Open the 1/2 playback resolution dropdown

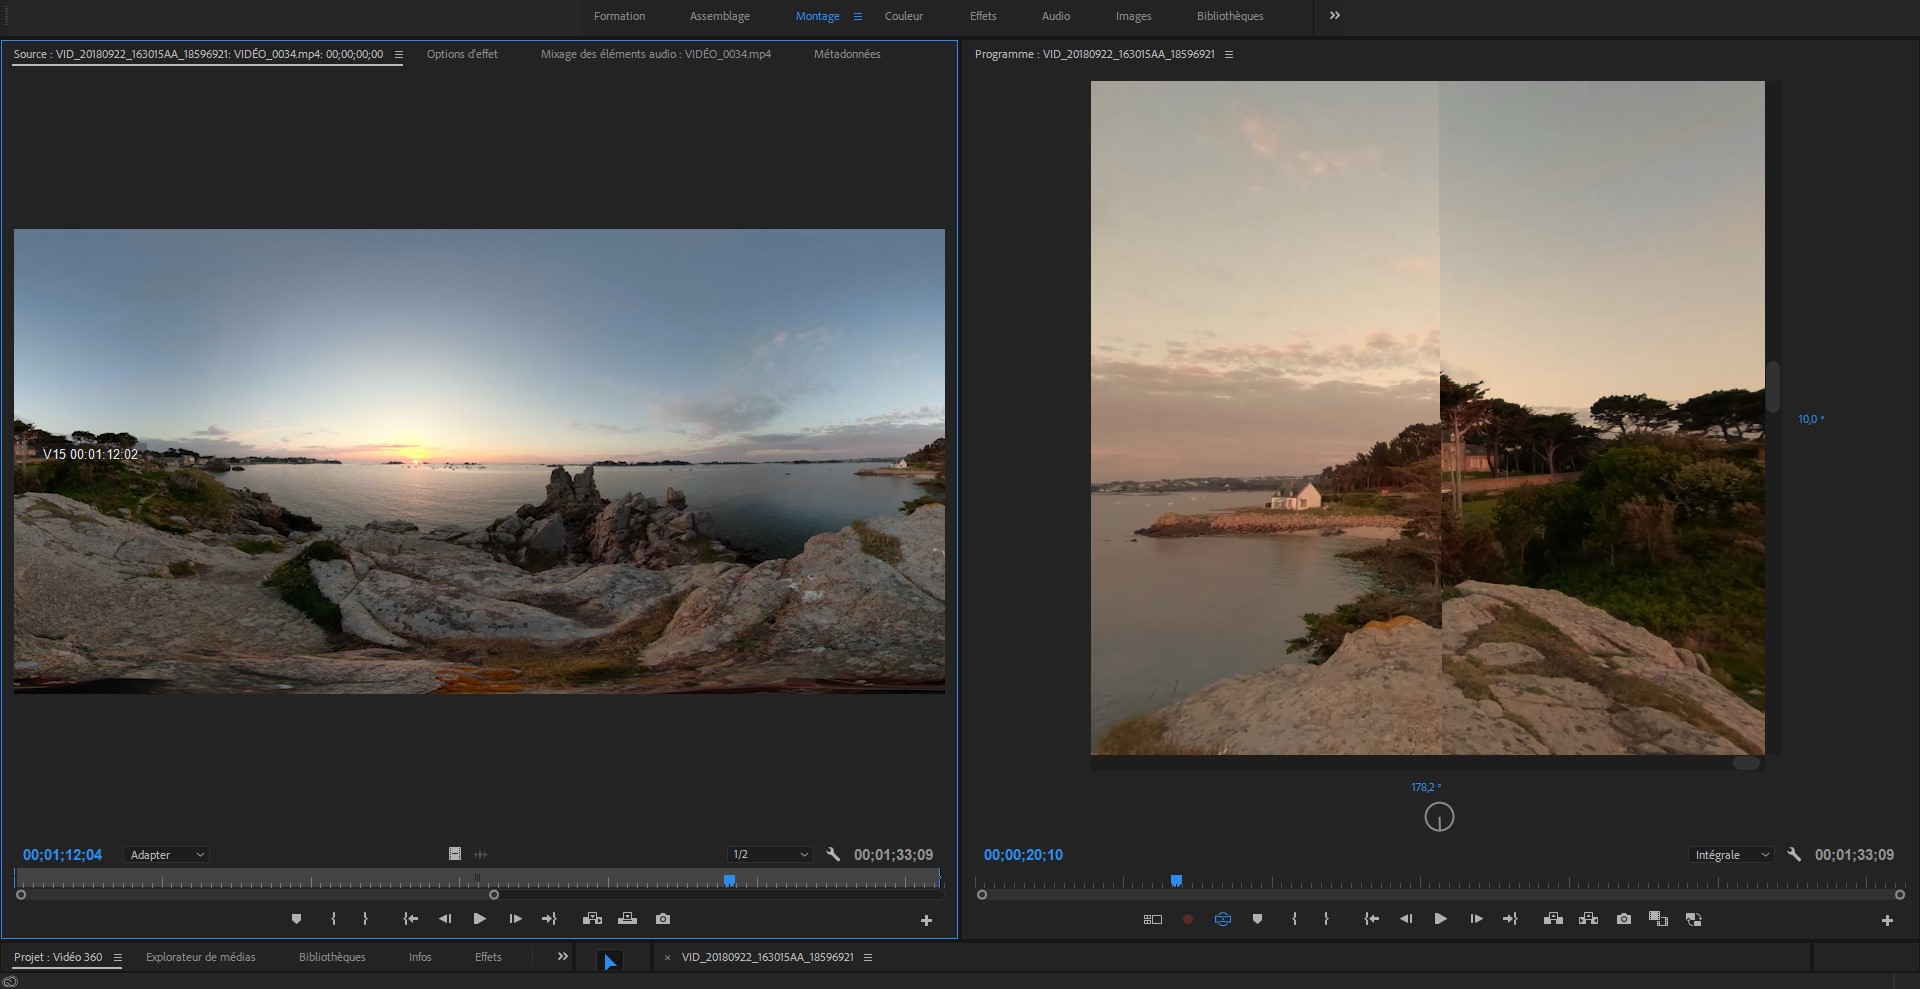point(769,855)
